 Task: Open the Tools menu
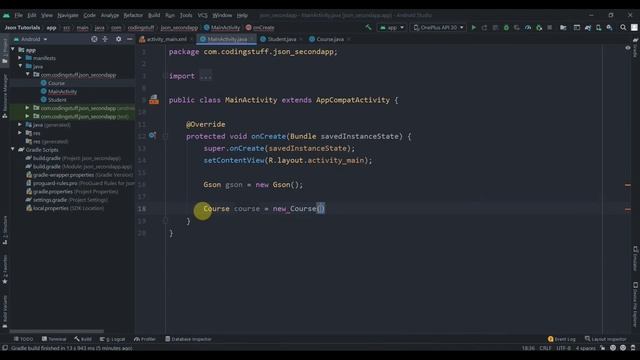click(x=186, y=15)
